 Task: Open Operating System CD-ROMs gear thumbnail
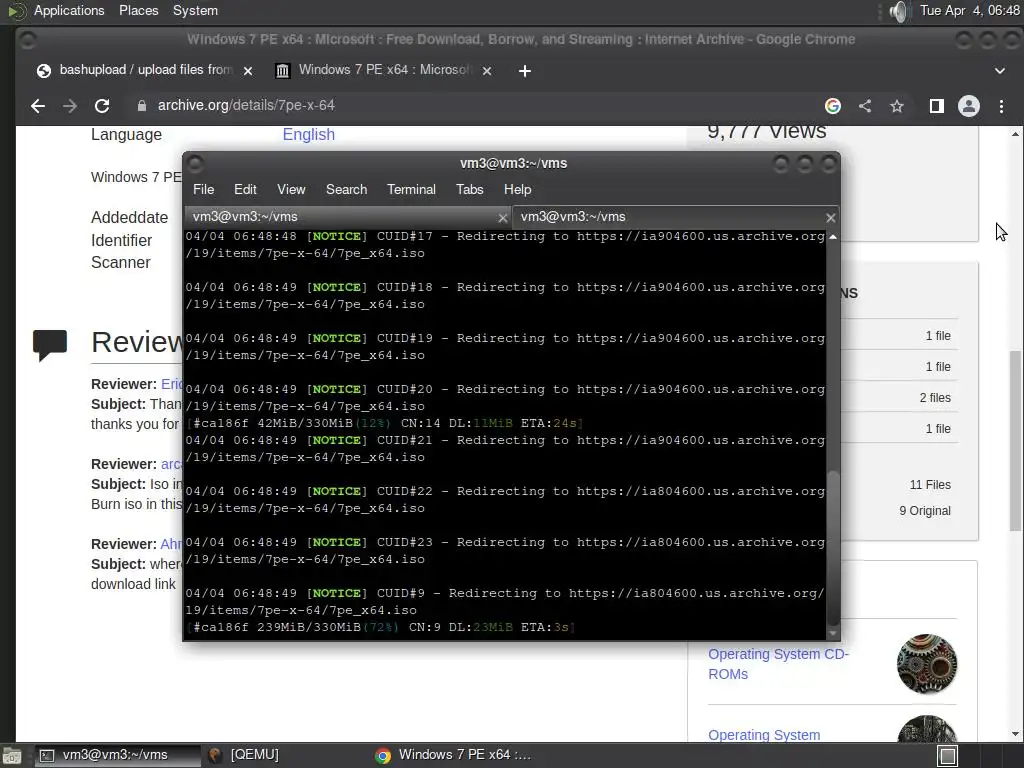pos(927,664)
